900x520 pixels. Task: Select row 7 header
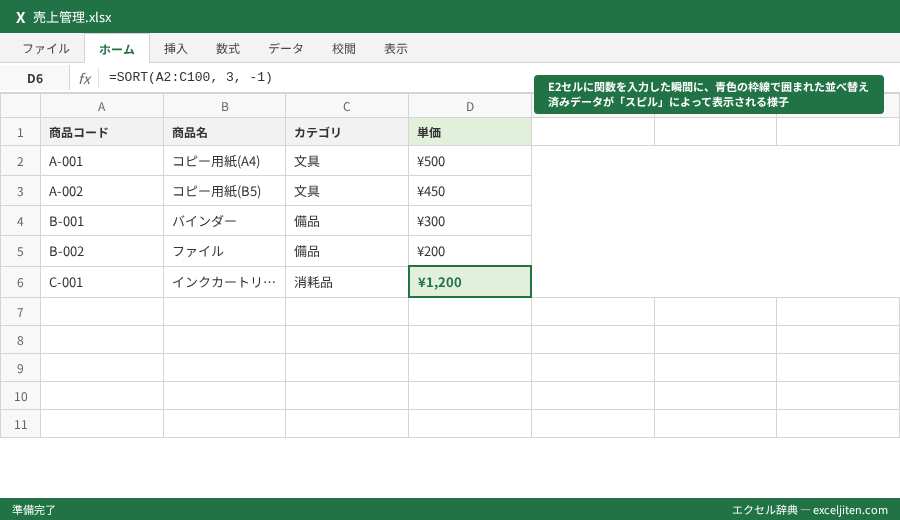(20, 312)
